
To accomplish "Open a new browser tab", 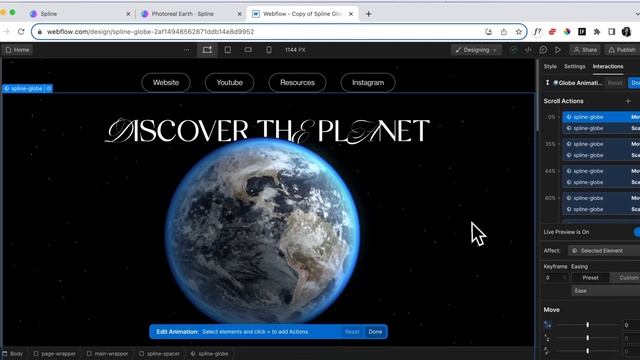I will coord(369,14).
